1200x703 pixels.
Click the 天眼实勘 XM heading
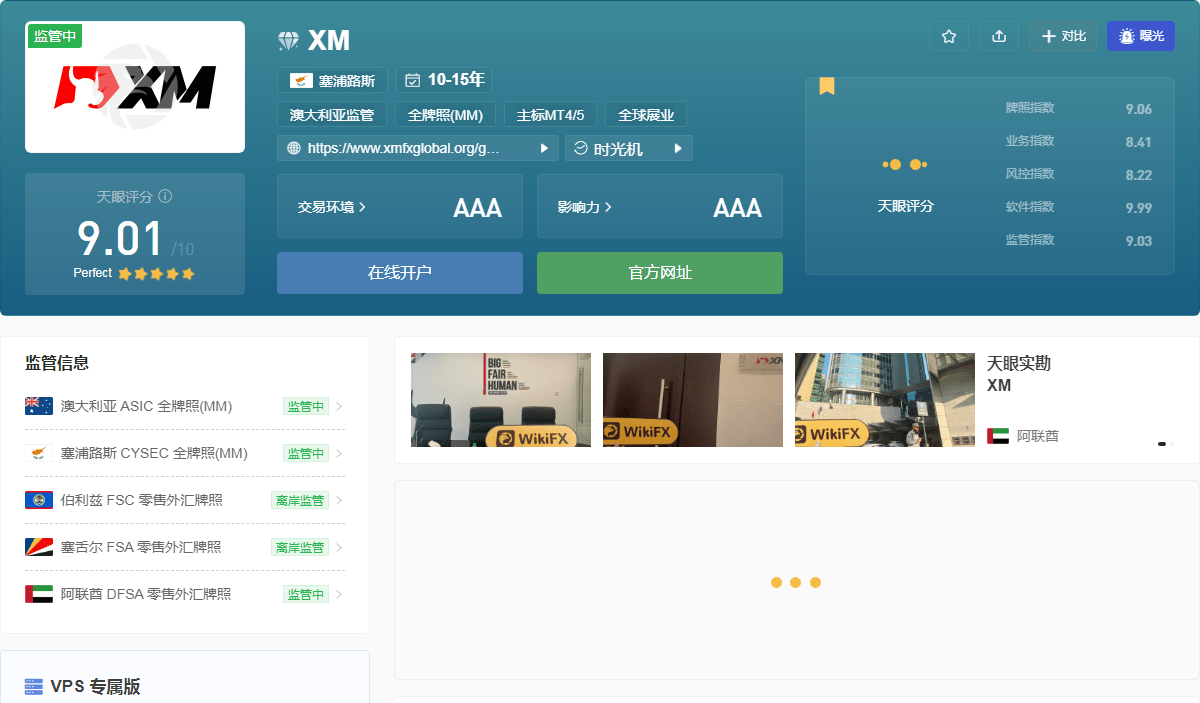[1019, 374]
